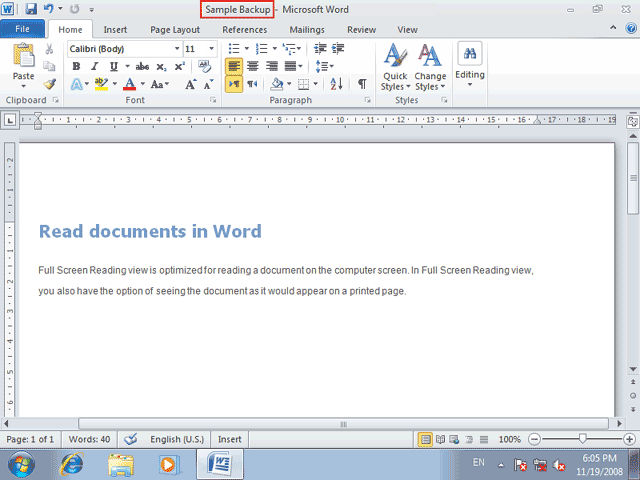Open the File tab
Viewport: 640px width, 480px height.
(x=22, y=29)
